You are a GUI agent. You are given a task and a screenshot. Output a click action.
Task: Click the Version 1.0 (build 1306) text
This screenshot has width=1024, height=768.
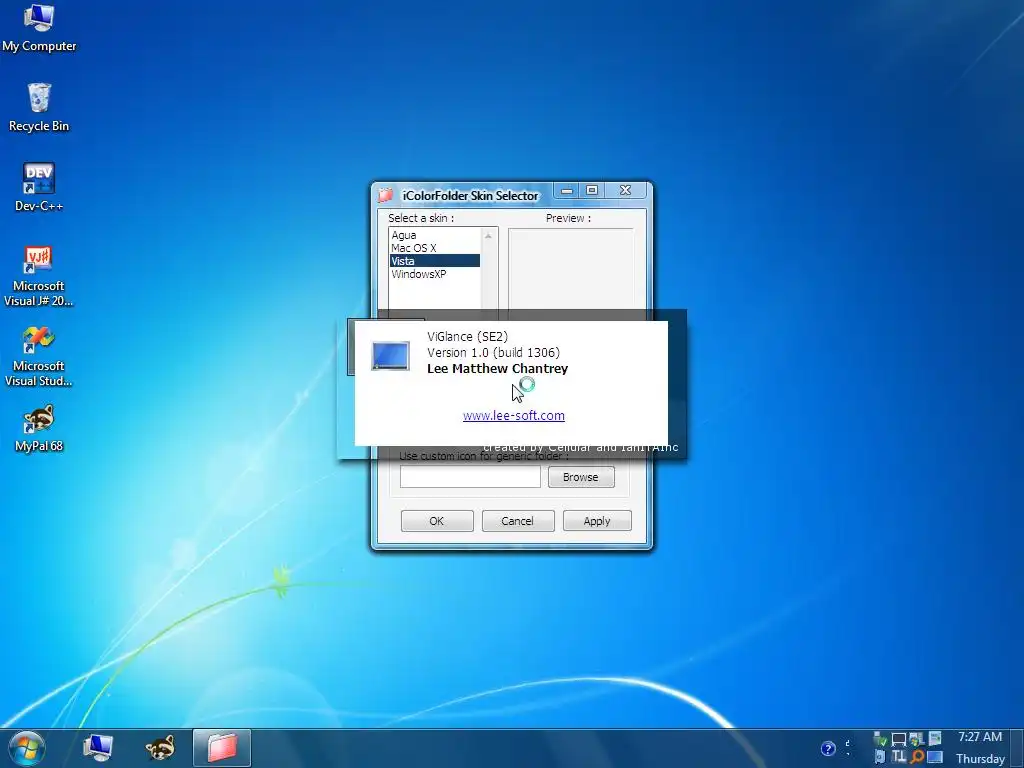494,353
